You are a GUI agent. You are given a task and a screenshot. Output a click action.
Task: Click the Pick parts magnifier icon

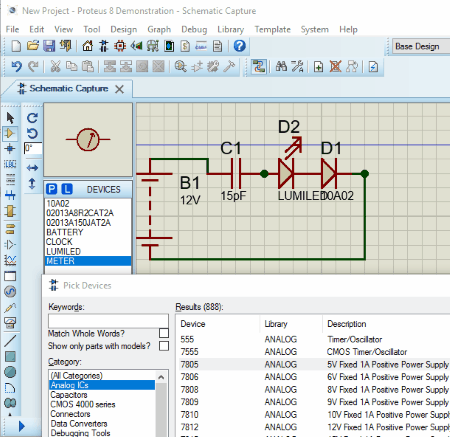tap(180, 66)
